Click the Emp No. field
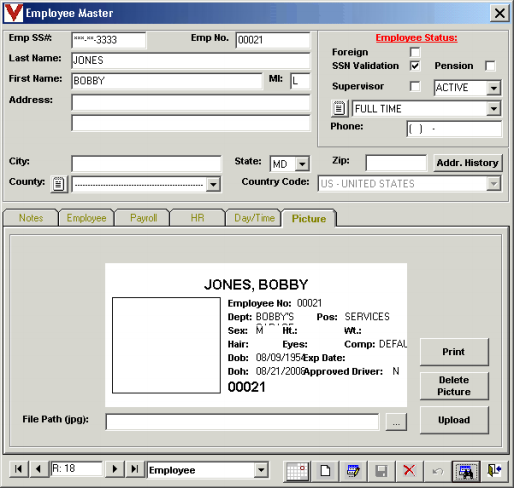 (273, 40)
